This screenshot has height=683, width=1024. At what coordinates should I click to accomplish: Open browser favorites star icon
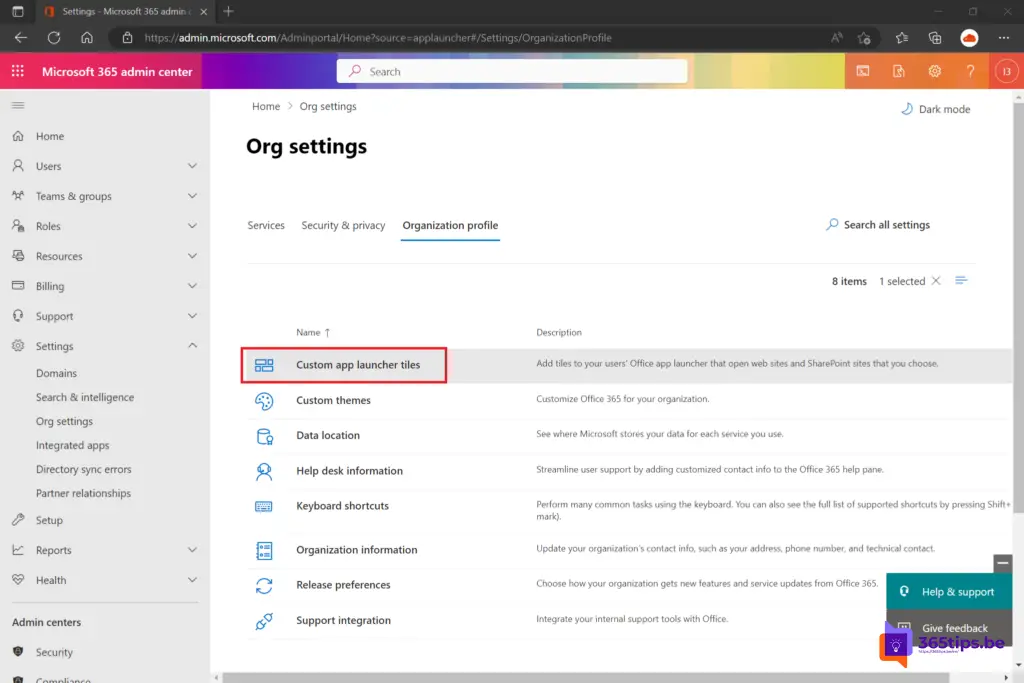[x=902, y=38]
